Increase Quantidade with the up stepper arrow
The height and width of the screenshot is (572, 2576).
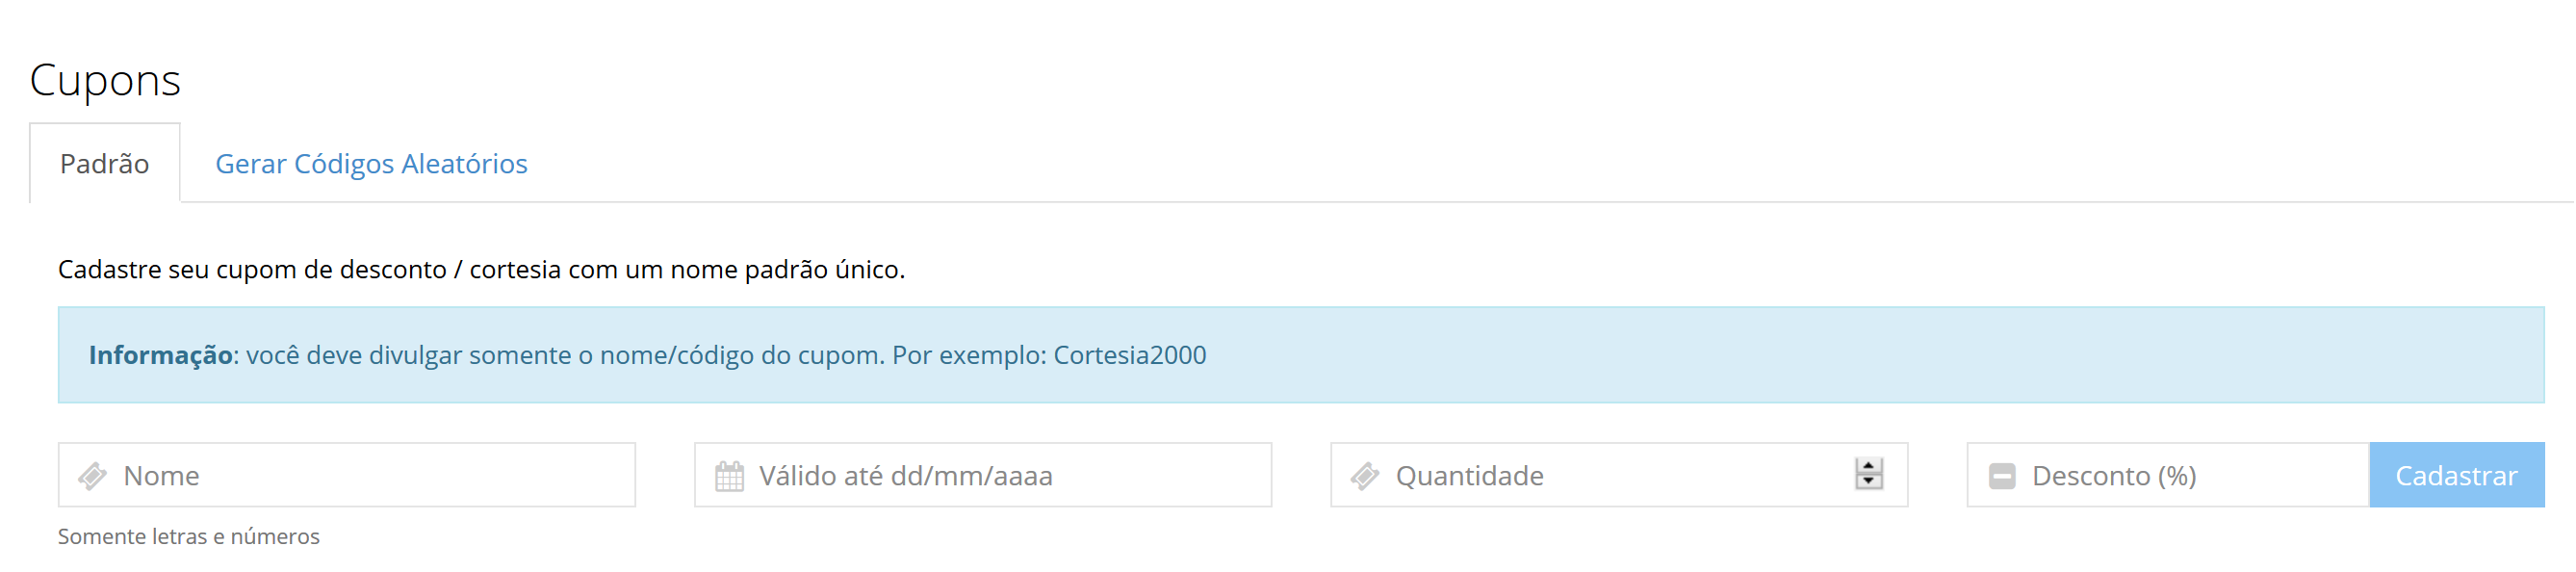pos(1868,466)
